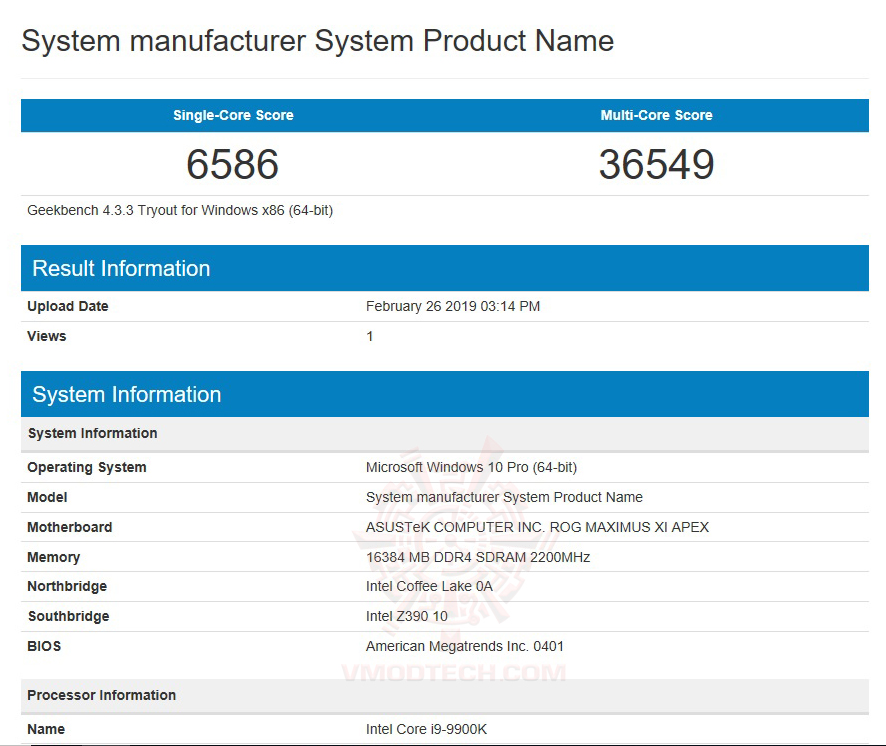Click Intel Coffee Lake 0A value
Viewport: 886px width, 746px height.
click(x=429, y=587)
